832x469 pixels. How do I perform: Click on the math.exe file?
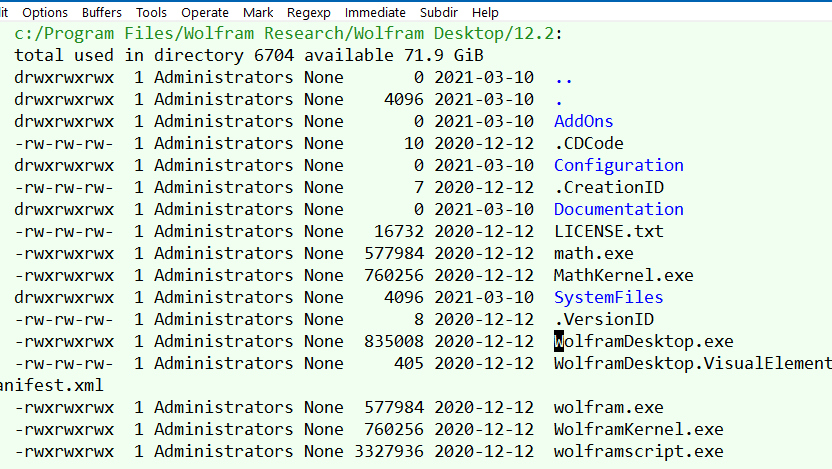pos(593,253)
